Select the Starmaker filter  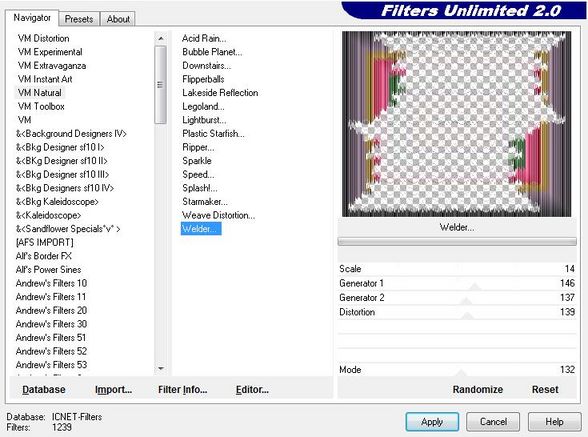click(205, 202)
